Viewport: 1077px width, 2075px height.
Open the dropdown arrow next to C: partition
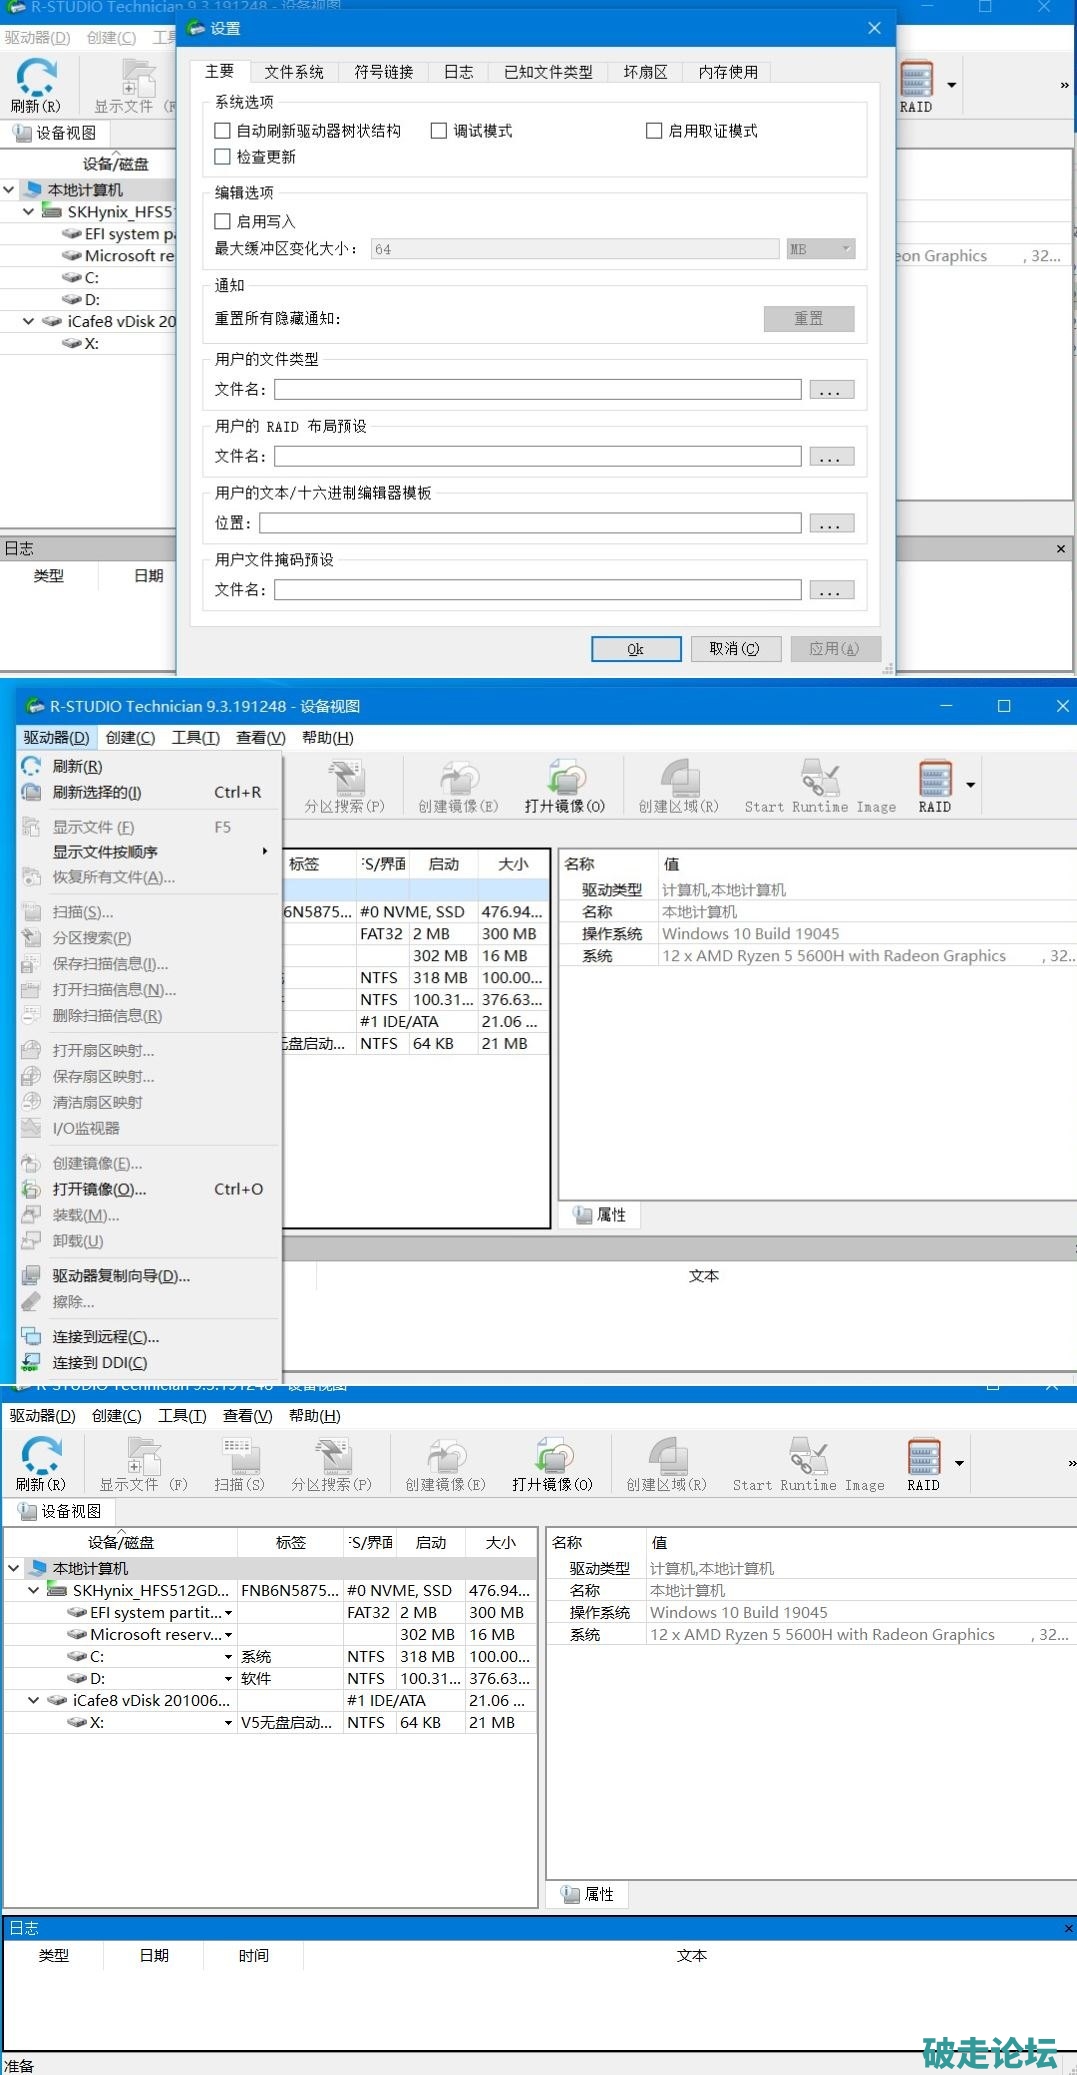coord(228,1657)
